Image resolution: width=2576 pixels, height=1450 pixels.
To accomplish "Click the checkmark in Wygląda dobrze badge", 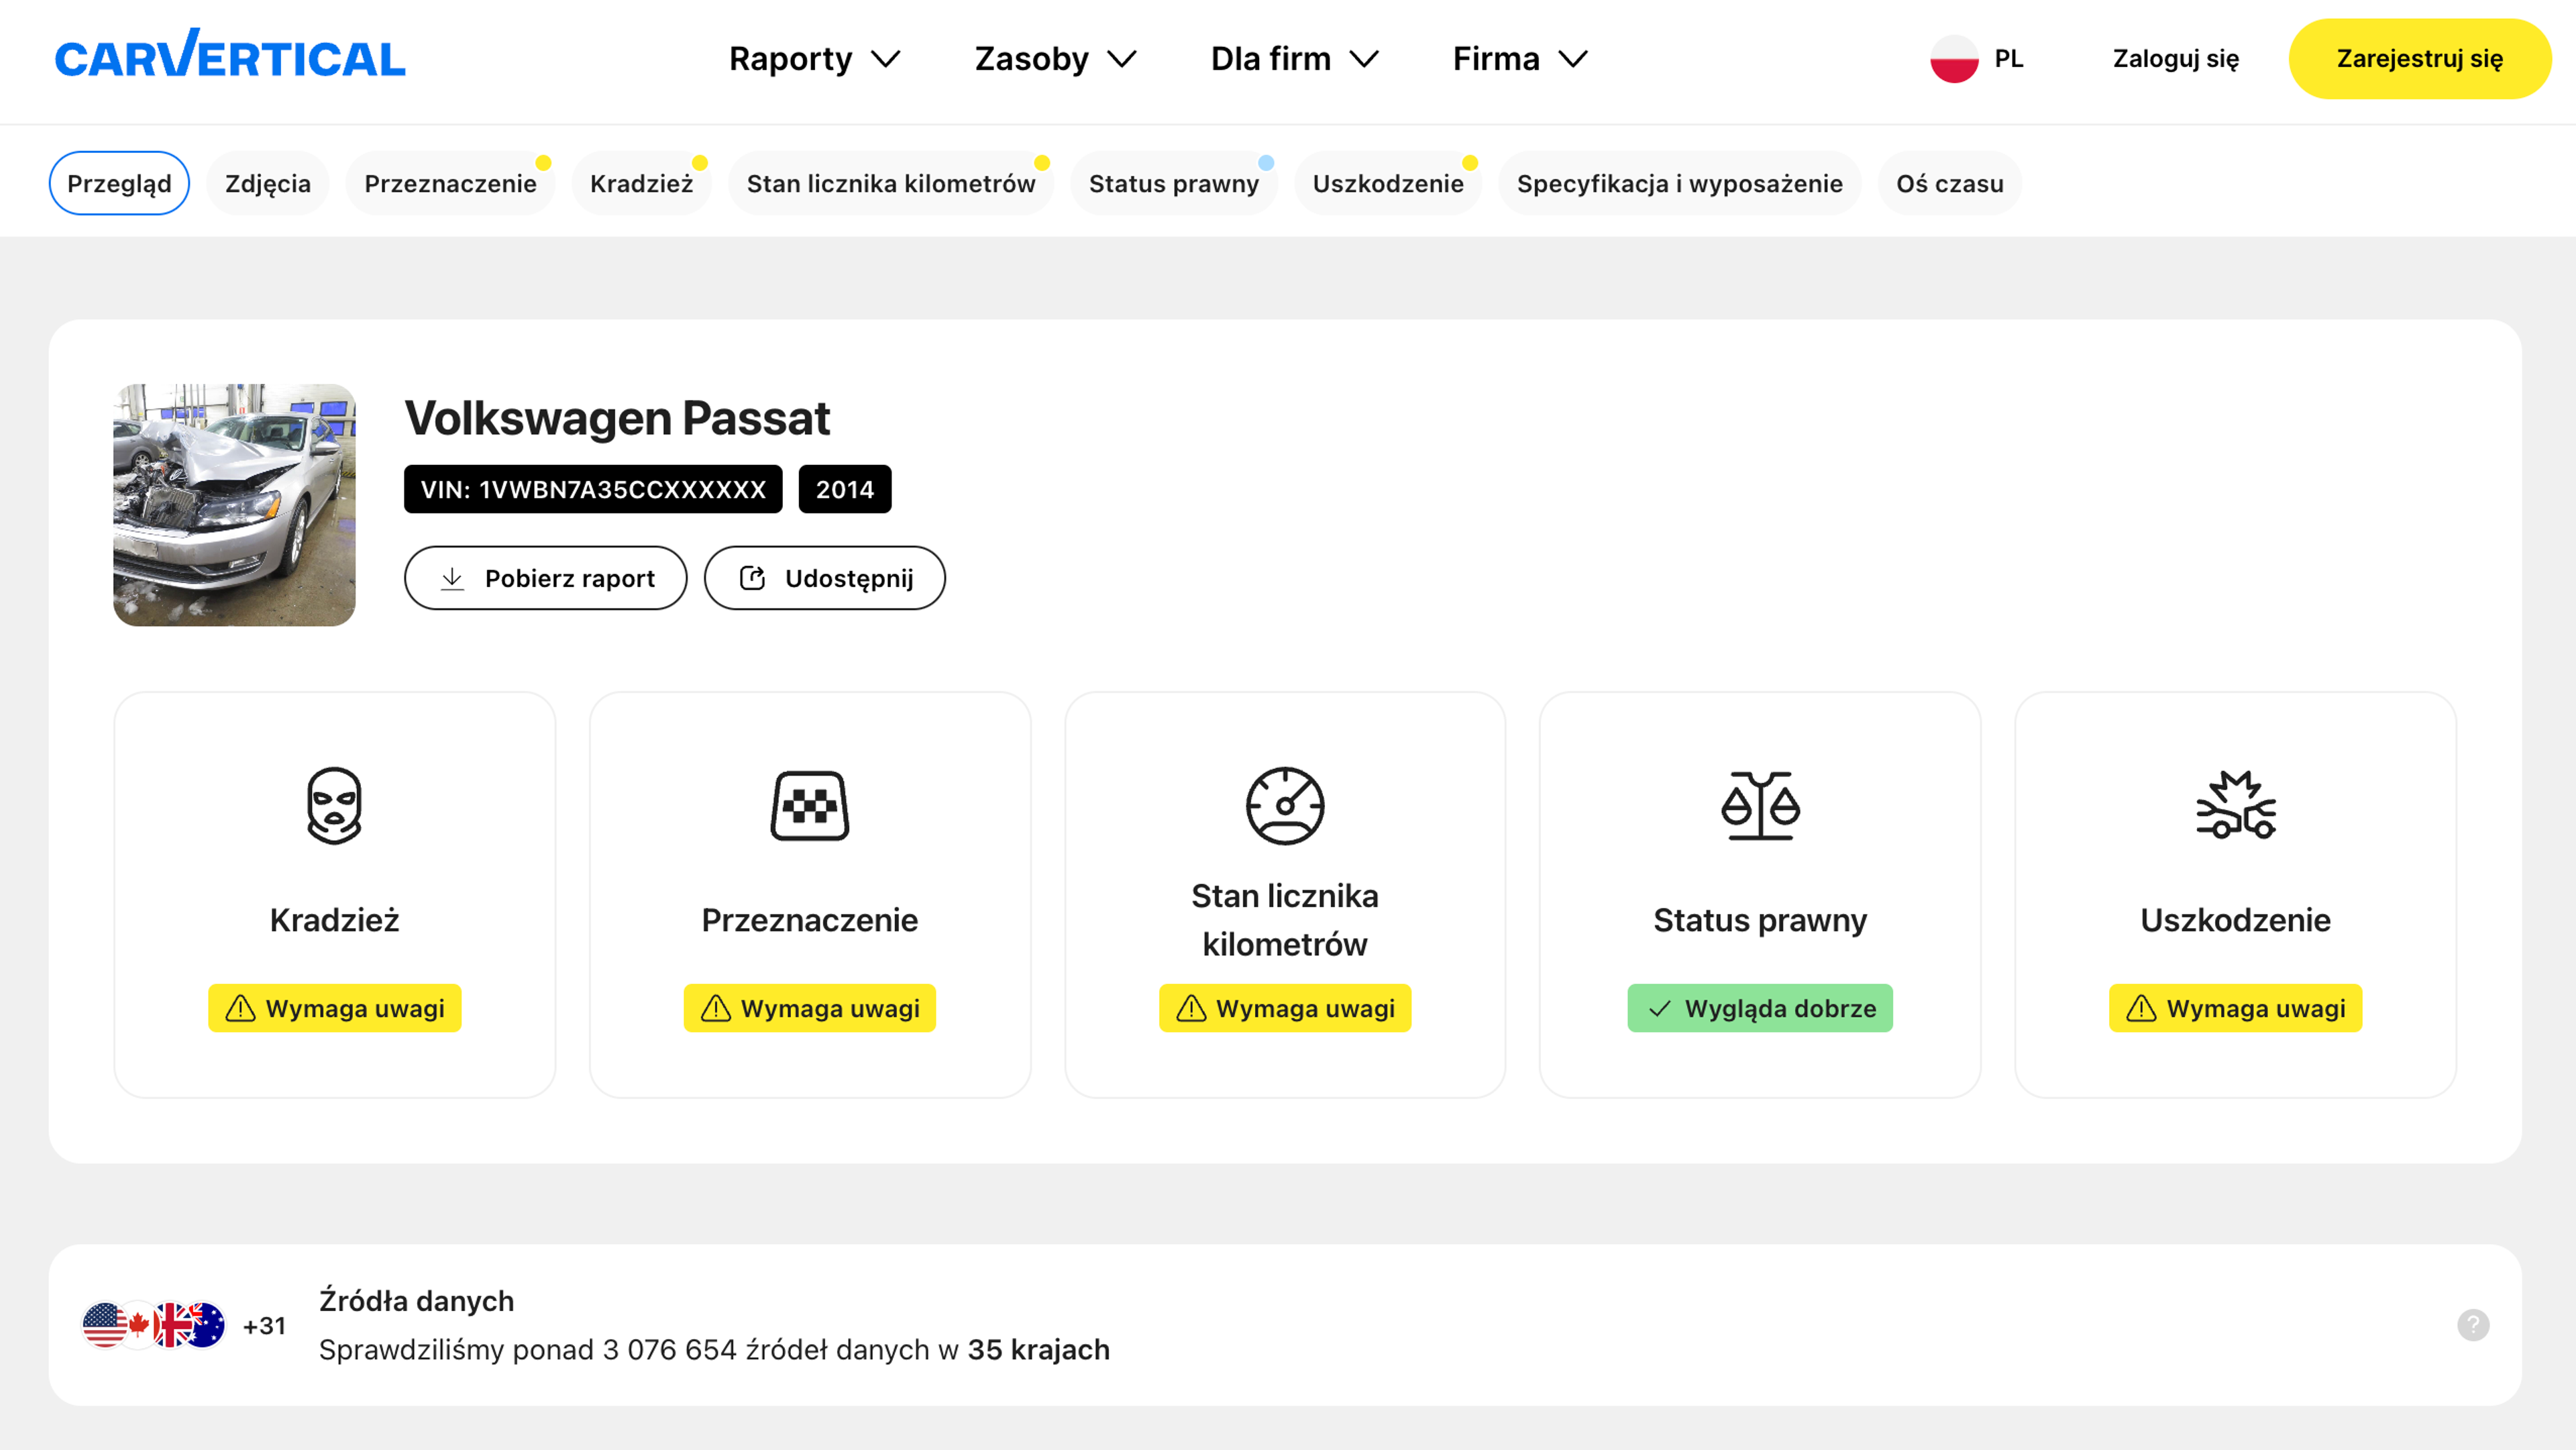I will tap(1659, 1009).
